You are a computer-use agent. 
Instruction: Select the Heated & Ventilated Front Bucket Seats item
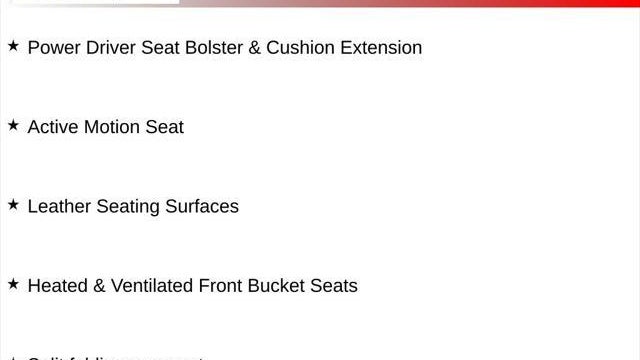(x=193, y=286)
